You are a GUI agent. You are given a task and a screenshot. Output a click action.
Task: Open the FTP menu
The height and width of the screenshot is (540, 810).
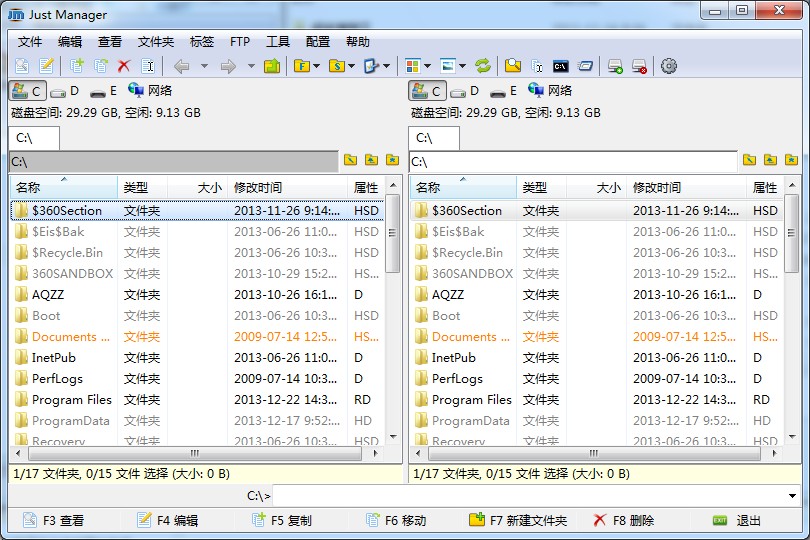point(240,41)
